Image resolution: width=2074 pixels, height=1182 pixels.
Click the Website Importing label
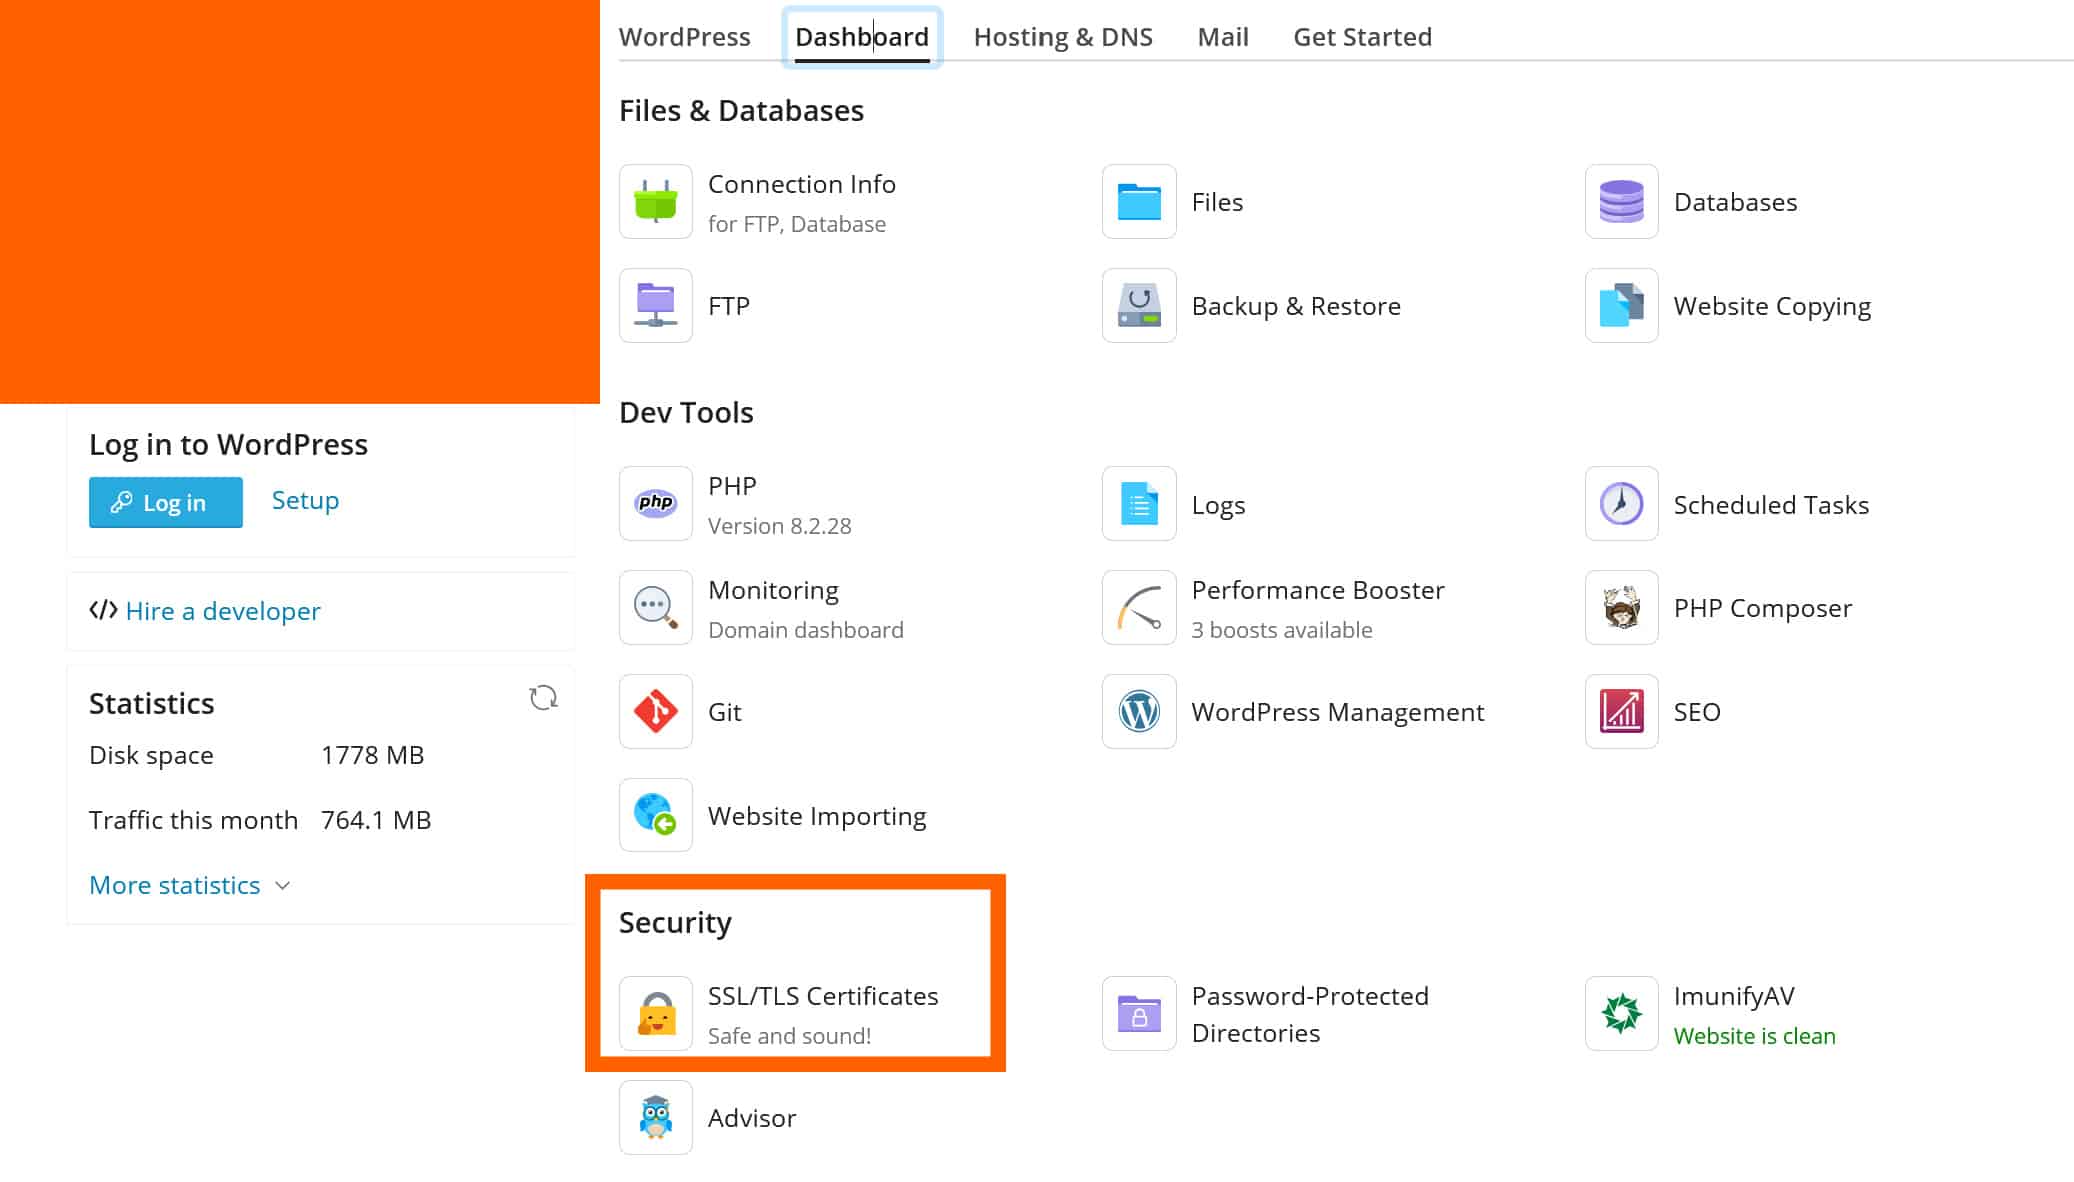coord(817,816)
